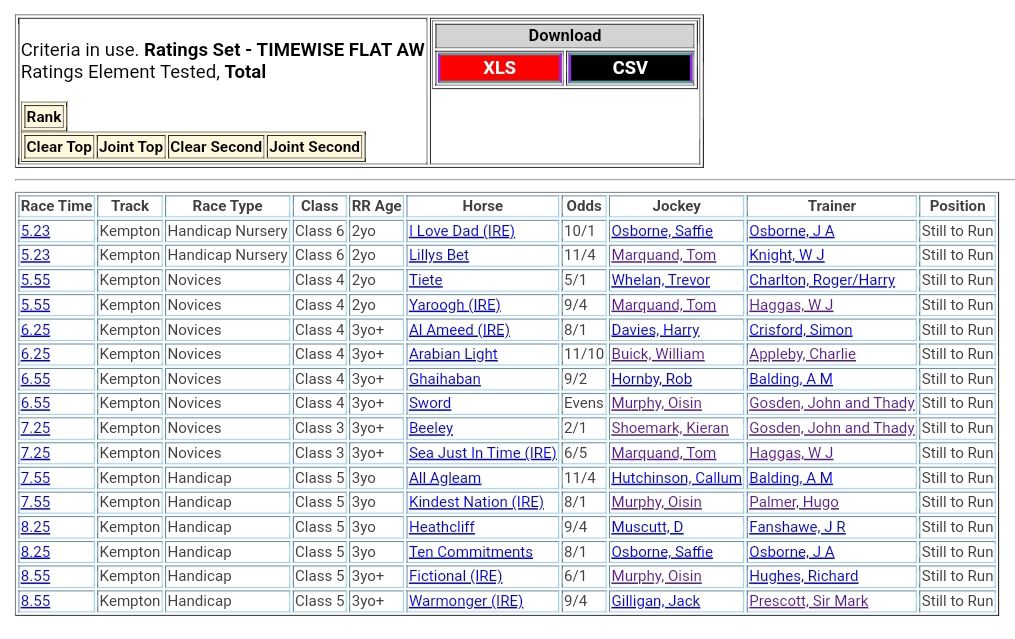The height and width of the screenshot is (639, 1015).
Task: View trainer Prescott, Sir Mark page
Action: tap(808, 601)
